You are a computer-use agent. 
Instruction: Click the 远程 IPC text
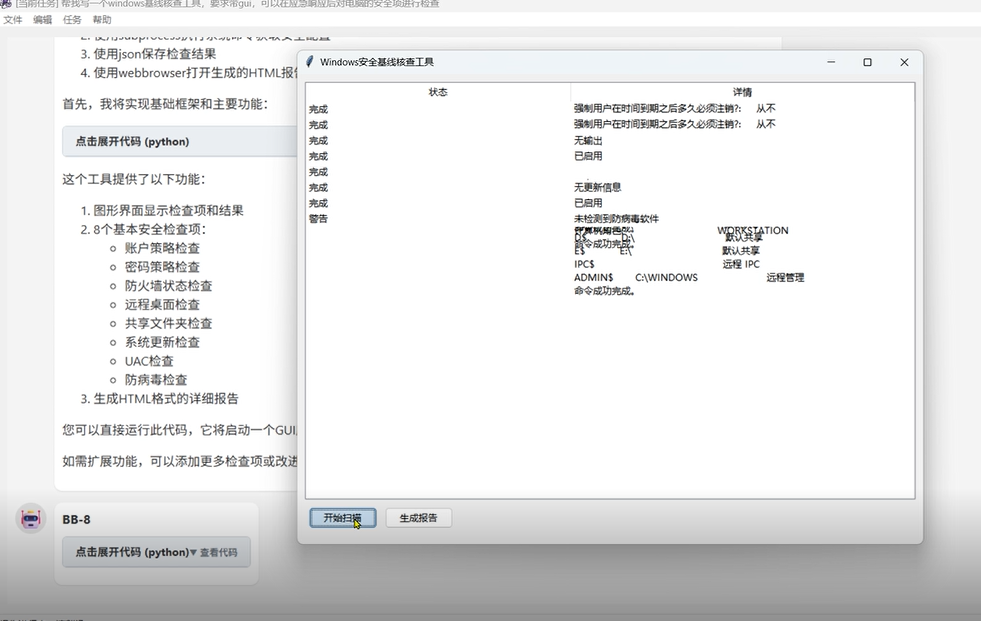click(x=741, y=264)
